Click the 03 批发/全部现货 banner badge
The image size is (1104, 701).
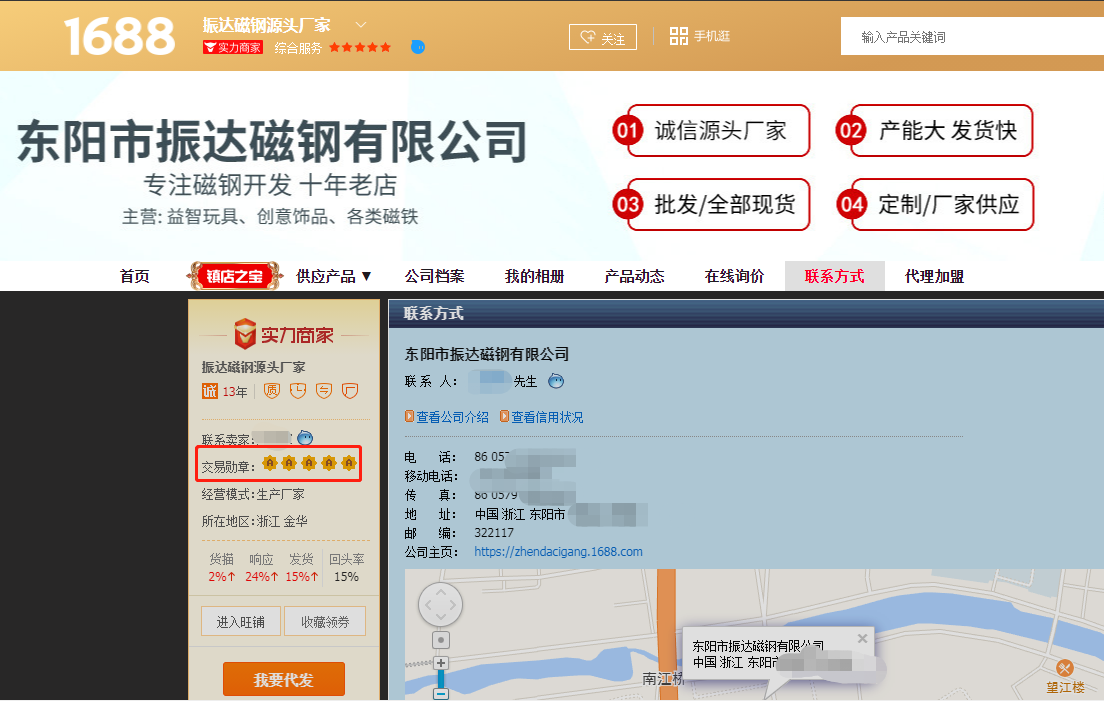711,204
